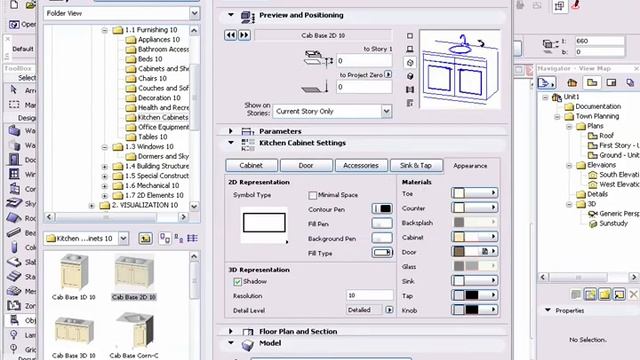Expand 1.4 Building Structure folder
The height and width of the screenshot is (360, 640).
104,166
